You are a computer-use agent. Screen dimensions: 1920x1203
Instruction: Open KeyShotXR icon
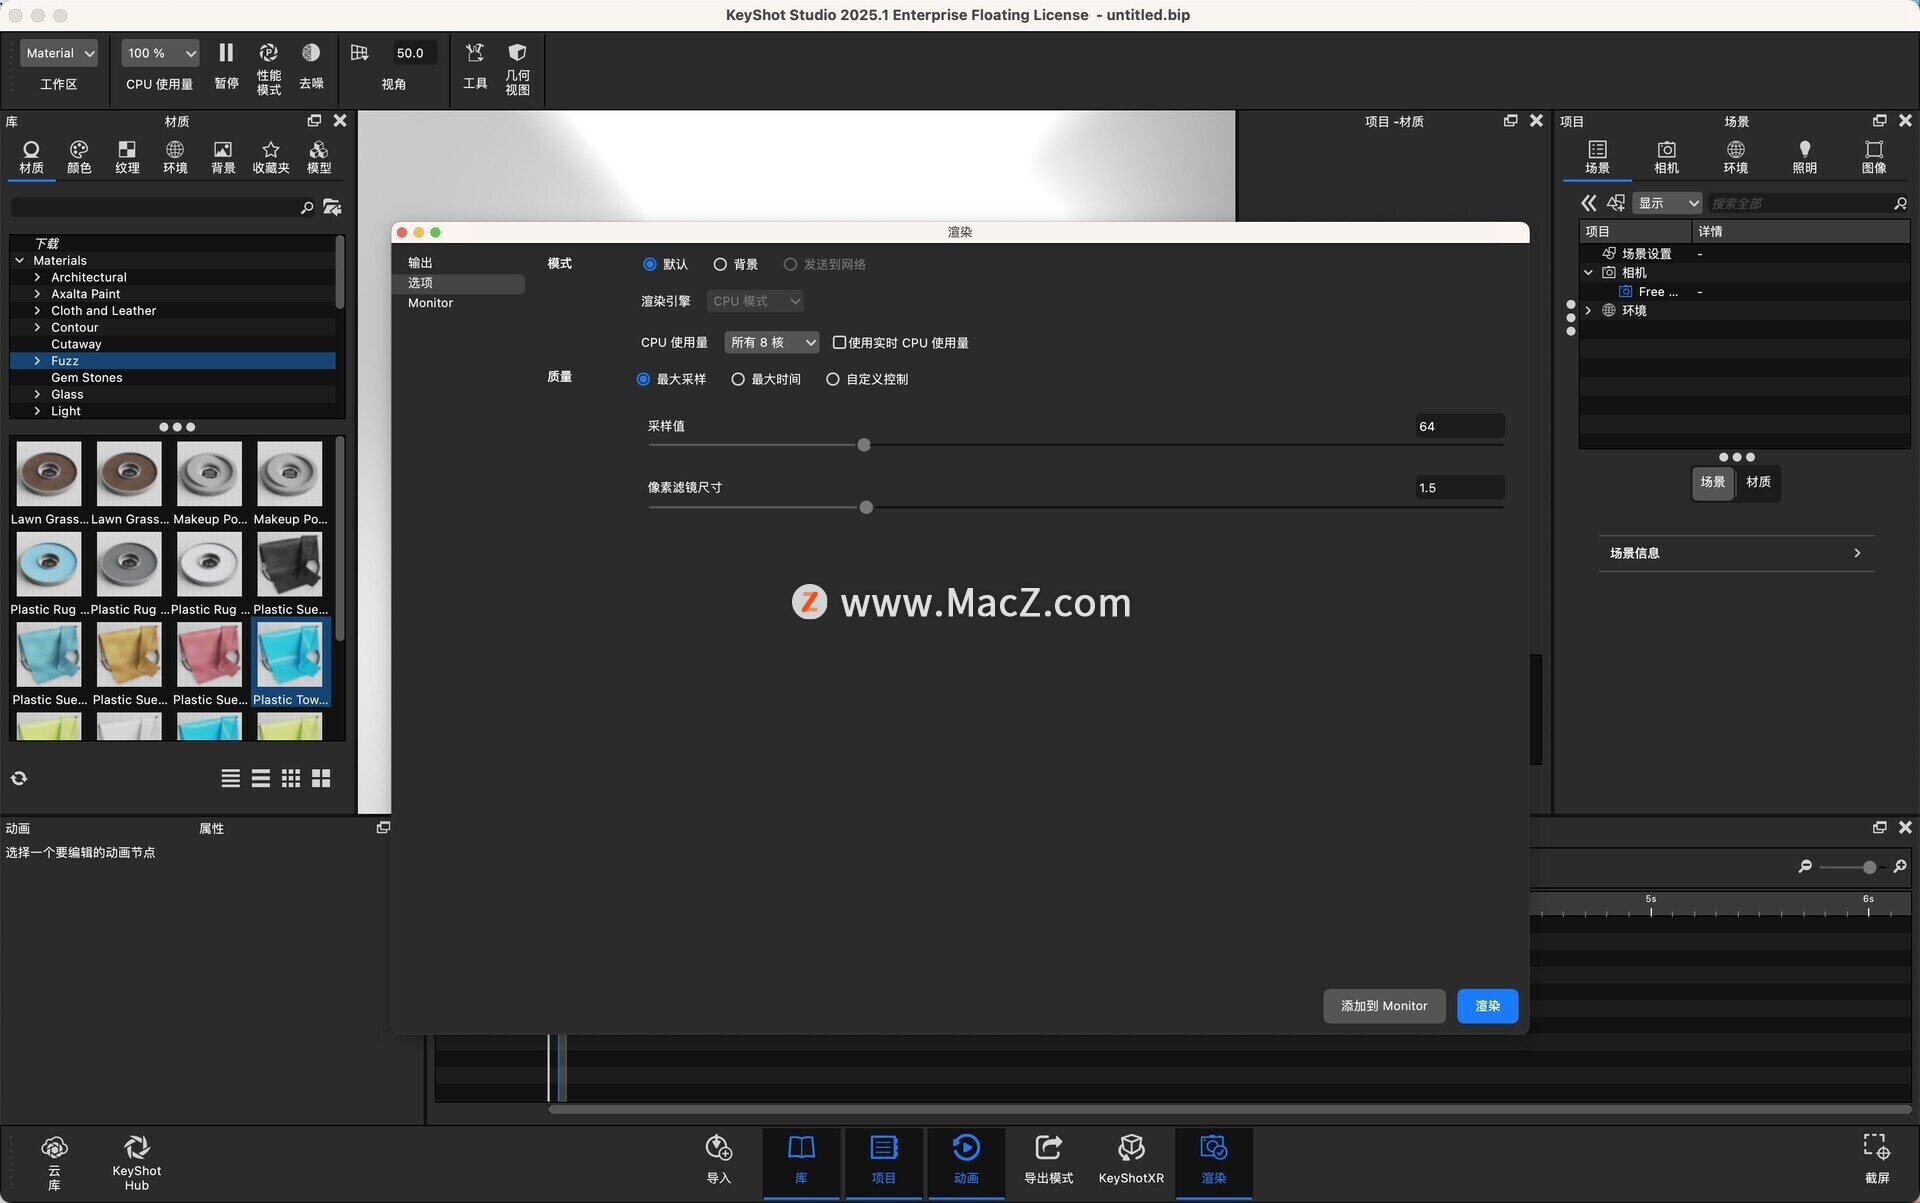click(1131, 1147)
